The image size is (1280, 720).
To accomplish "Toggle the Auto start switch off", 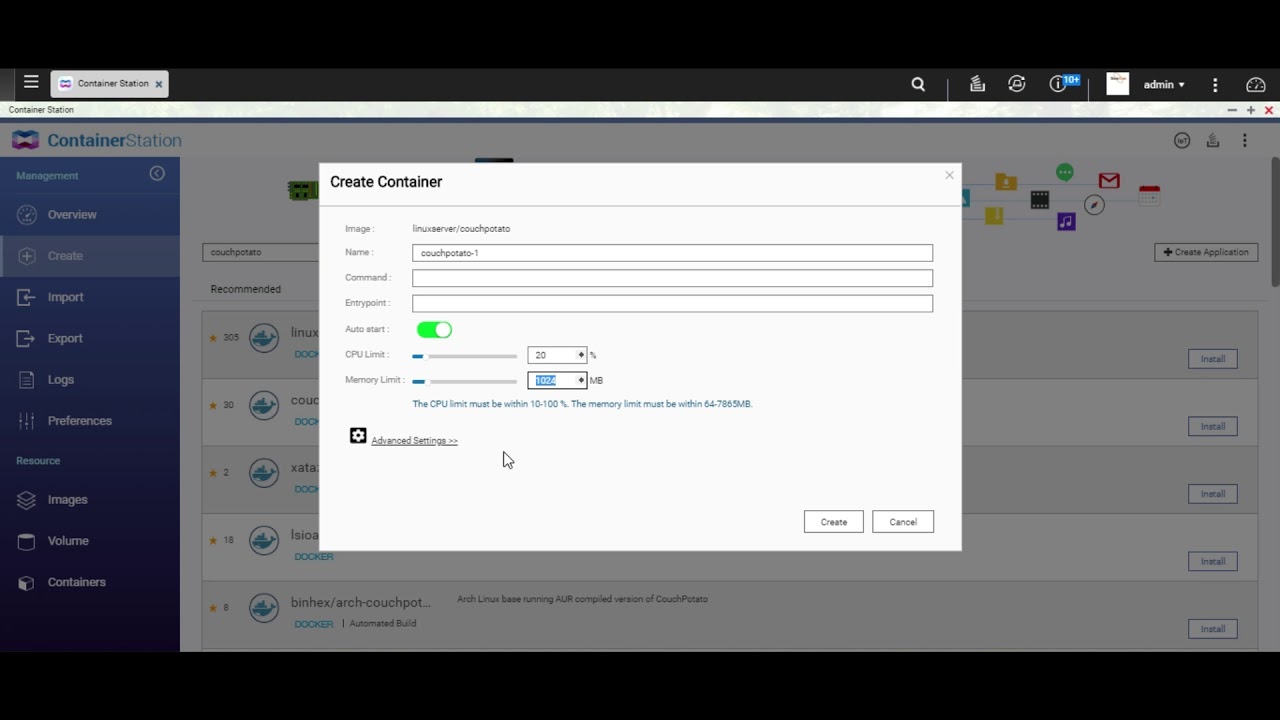I will point(434,330).
